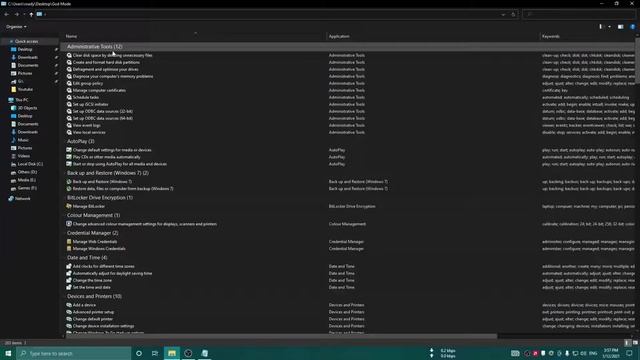Click icon beside Add a device
The image size is (640, 360).
pyautogui.click(x=69, y=305)
